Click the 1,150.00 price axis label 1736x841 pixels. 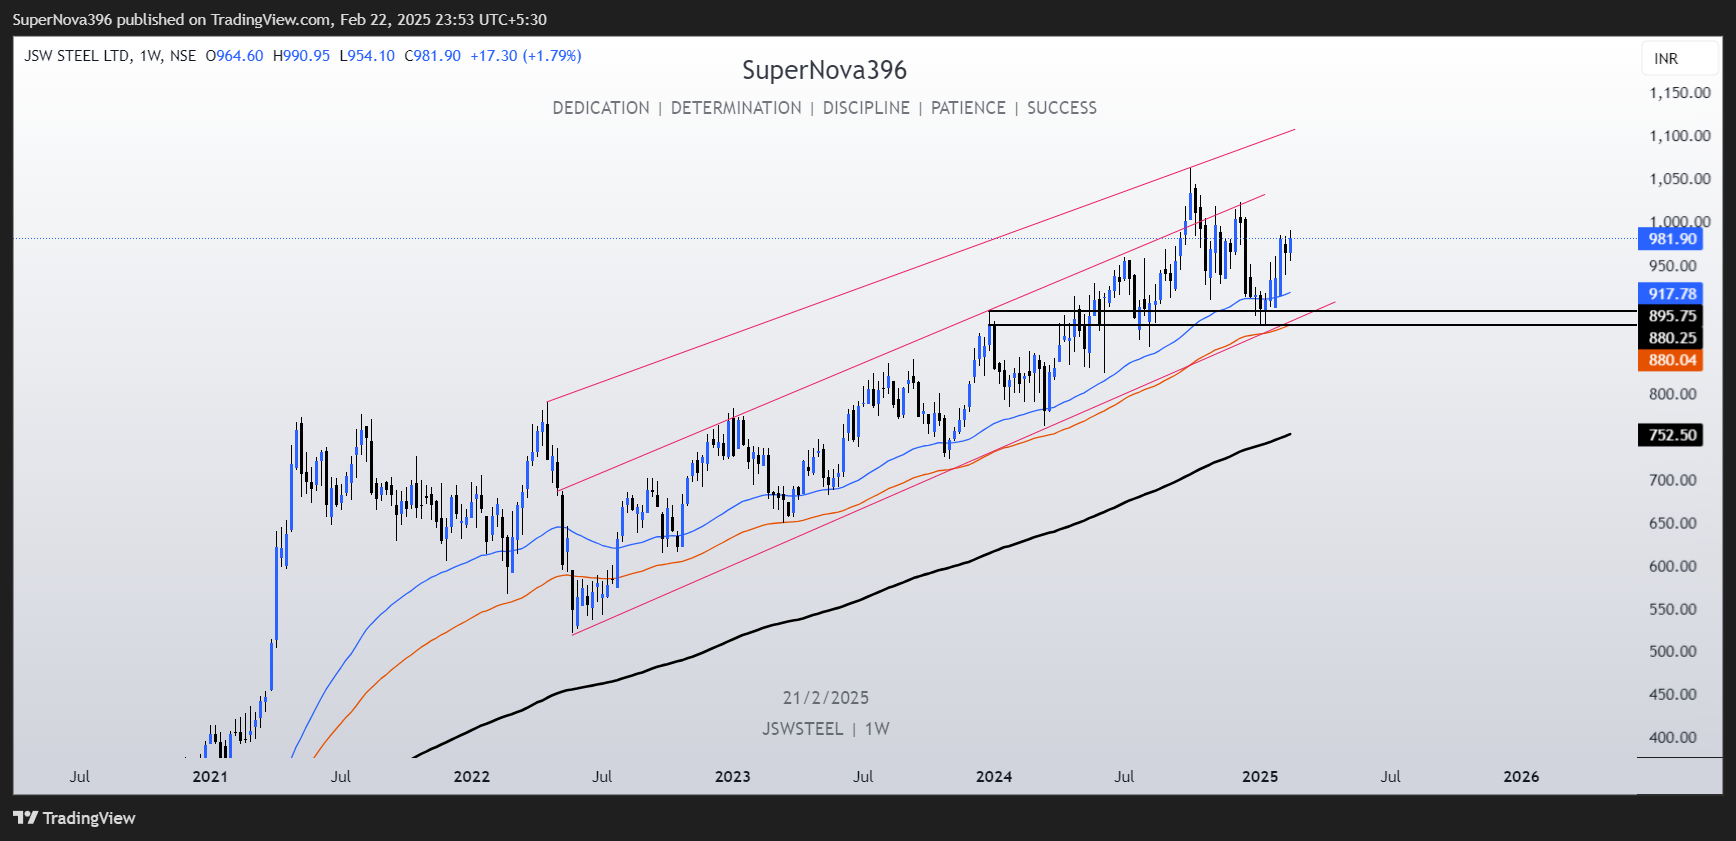[1680, 93]
